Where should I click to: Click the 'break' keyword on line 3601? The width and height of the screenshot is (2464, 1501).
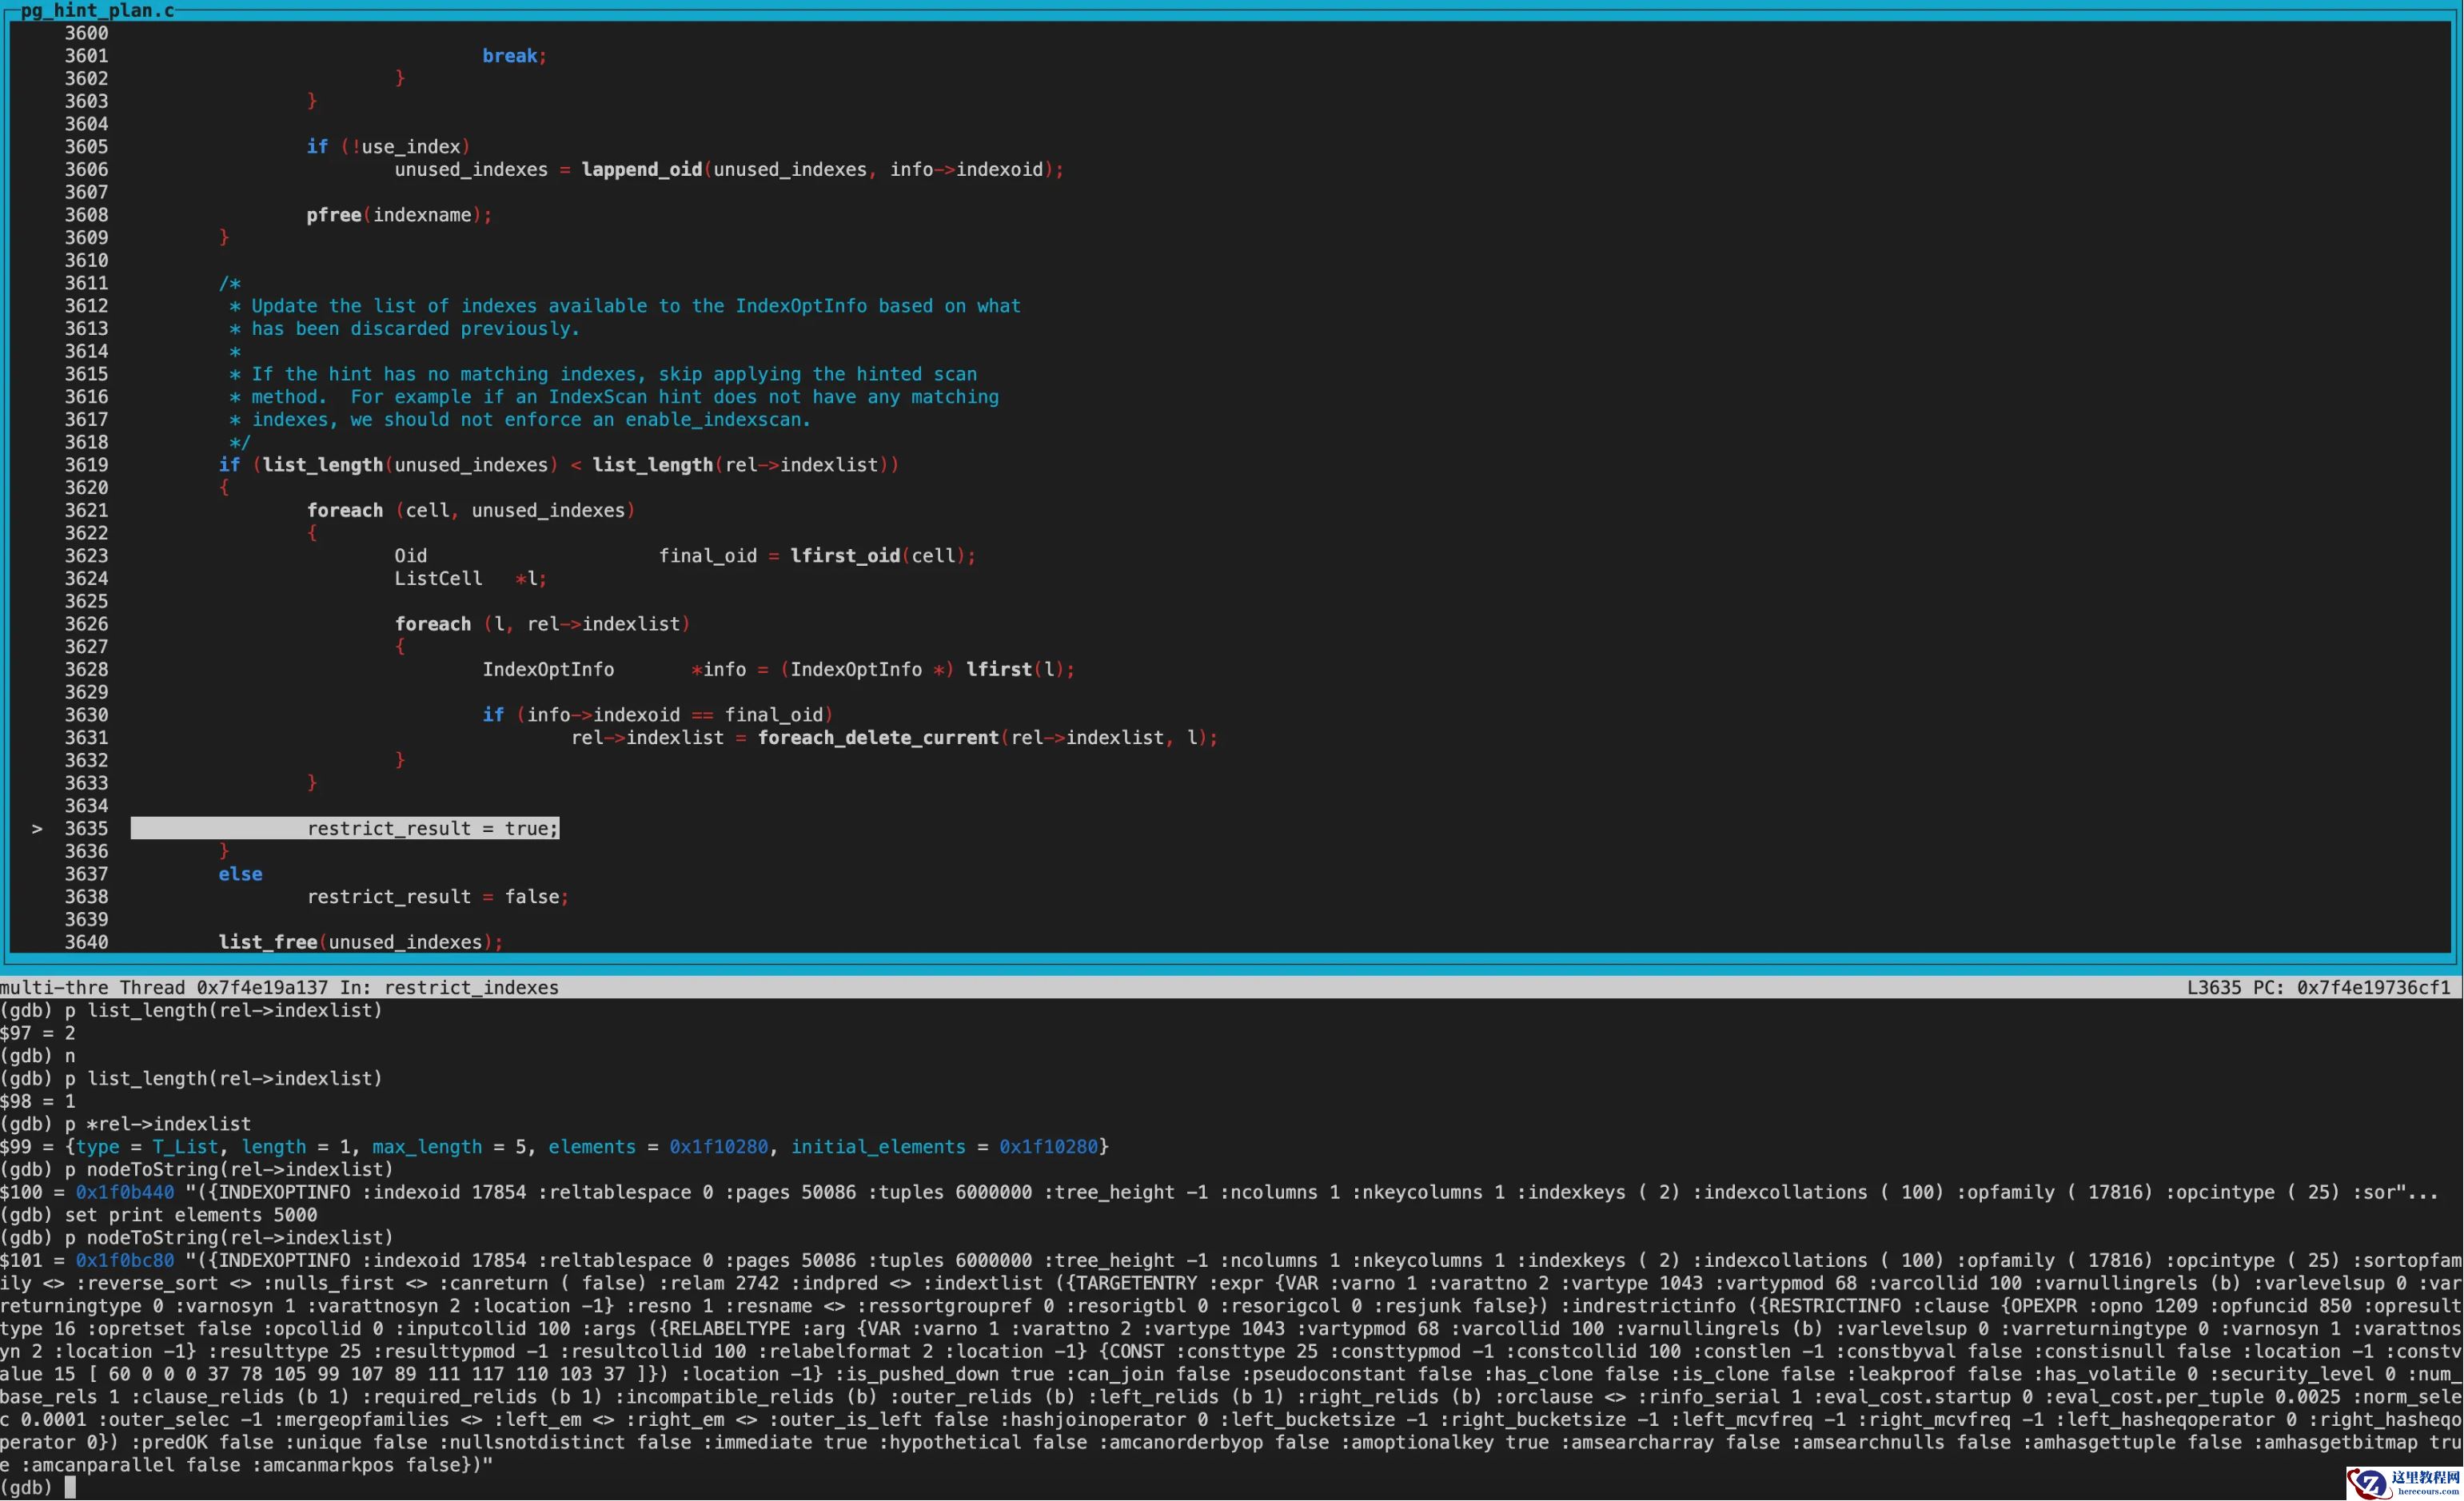click(x=510, y=56)
